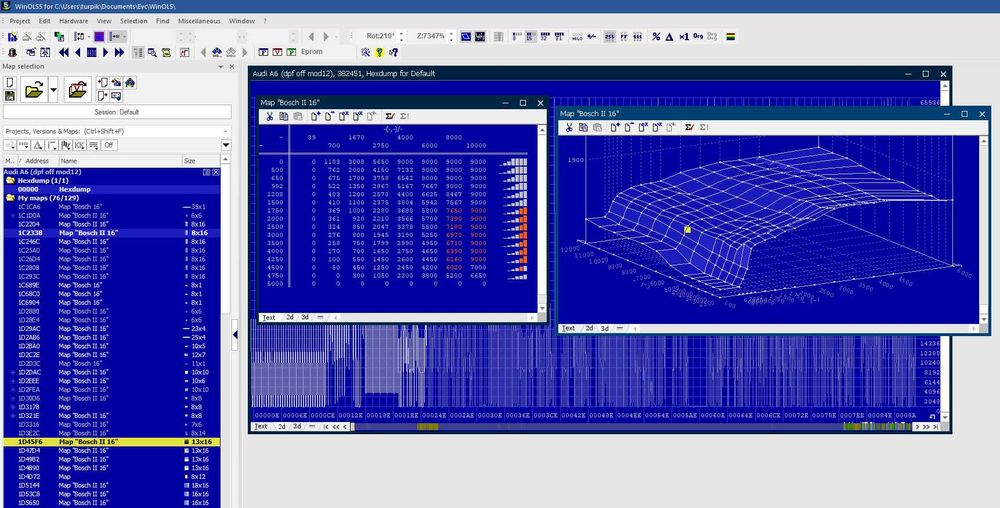This screenshot has width=1000, height=508.
Task: Click the open project folder icon
Action: pos(34,90)
